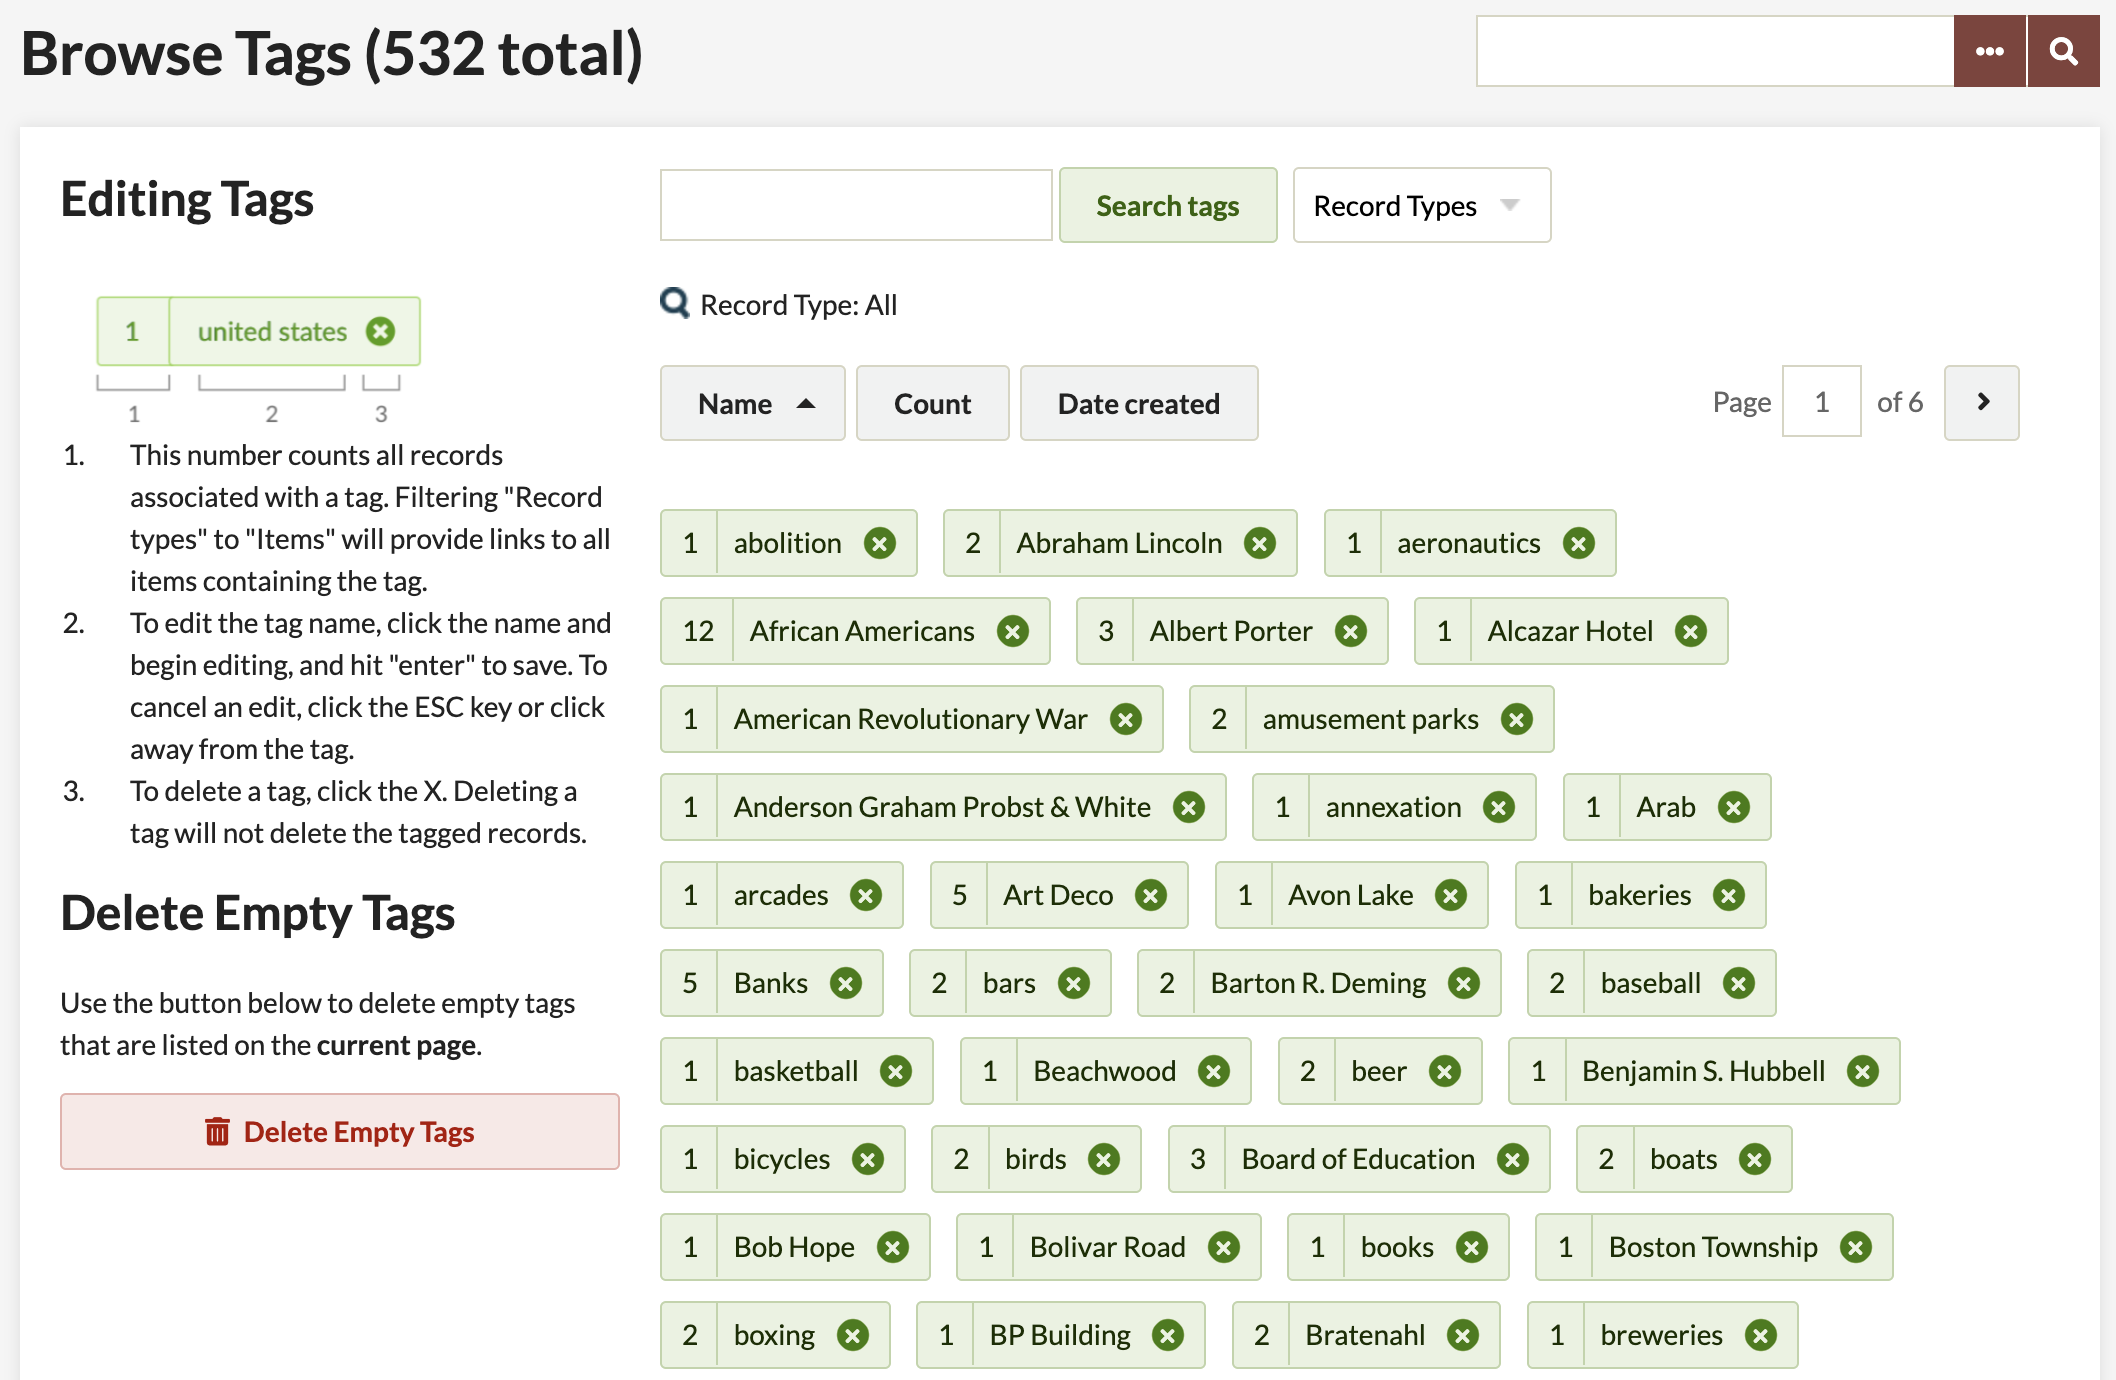The image size is (2116, 1380).
Task: Edit the African Americans tag name
Action: tap(862, 631)
